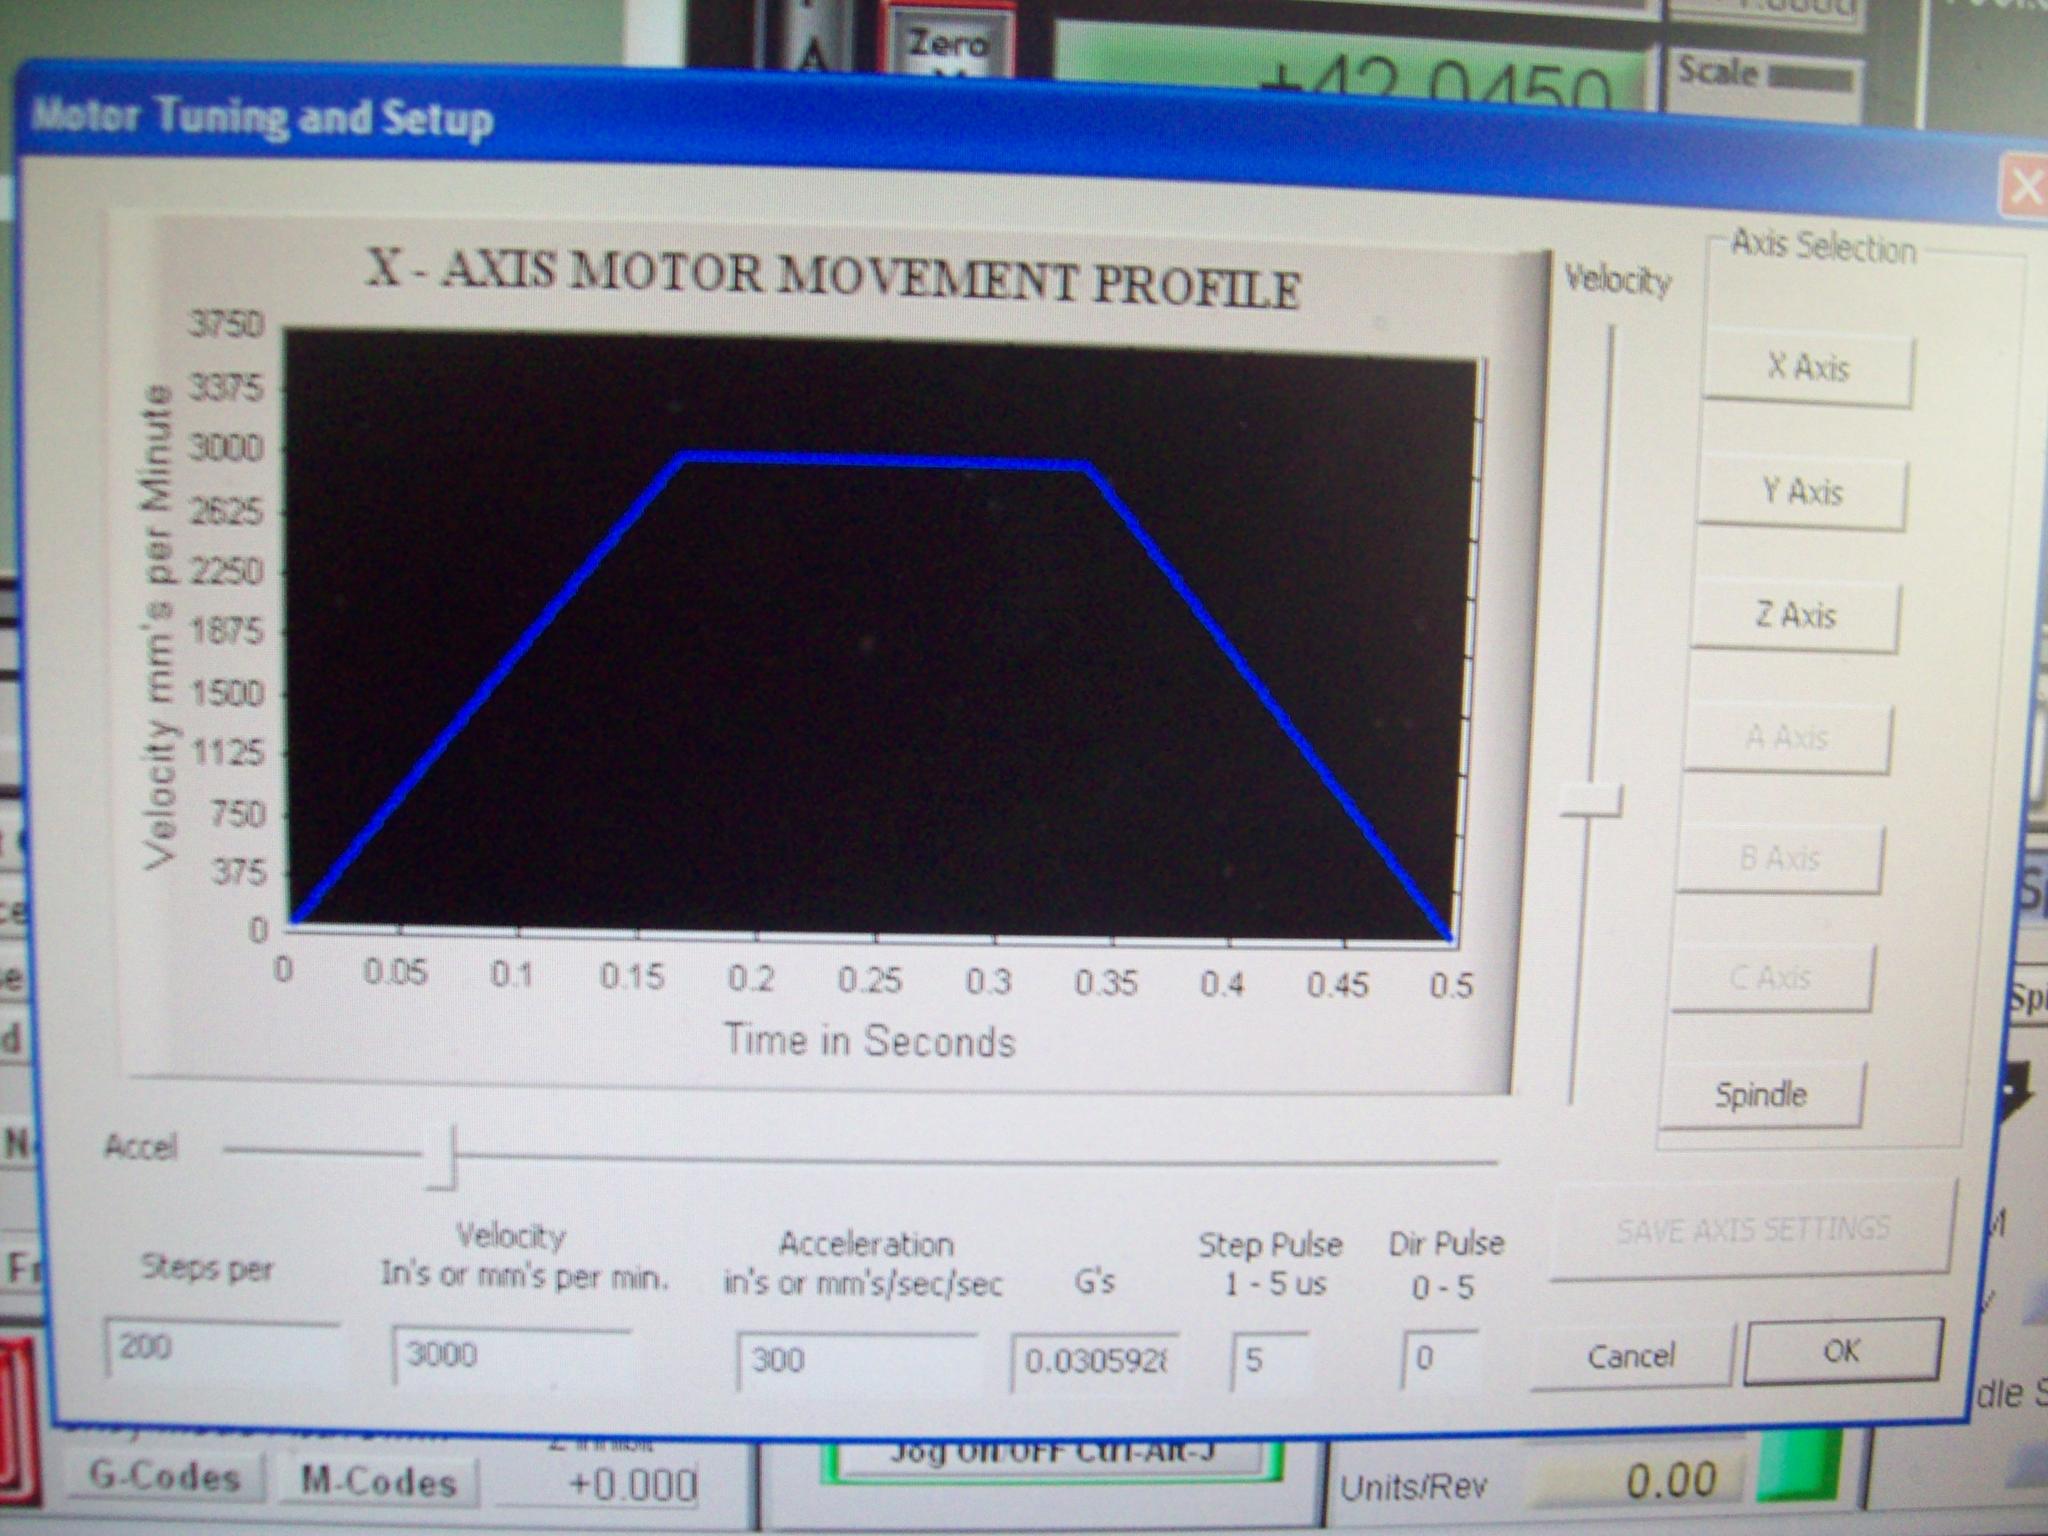Cancel the Motor Tuning dialog
The height and width of the screenshot is (1536, 2048).
pos(1630,1357)
